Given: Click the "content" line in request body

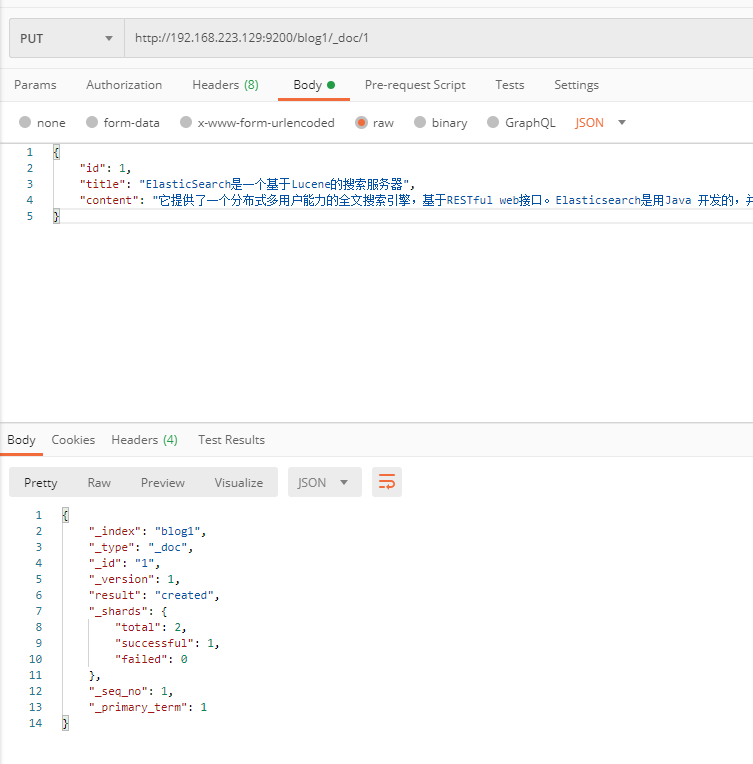Looking at the screenshot, I should [416, 200].
